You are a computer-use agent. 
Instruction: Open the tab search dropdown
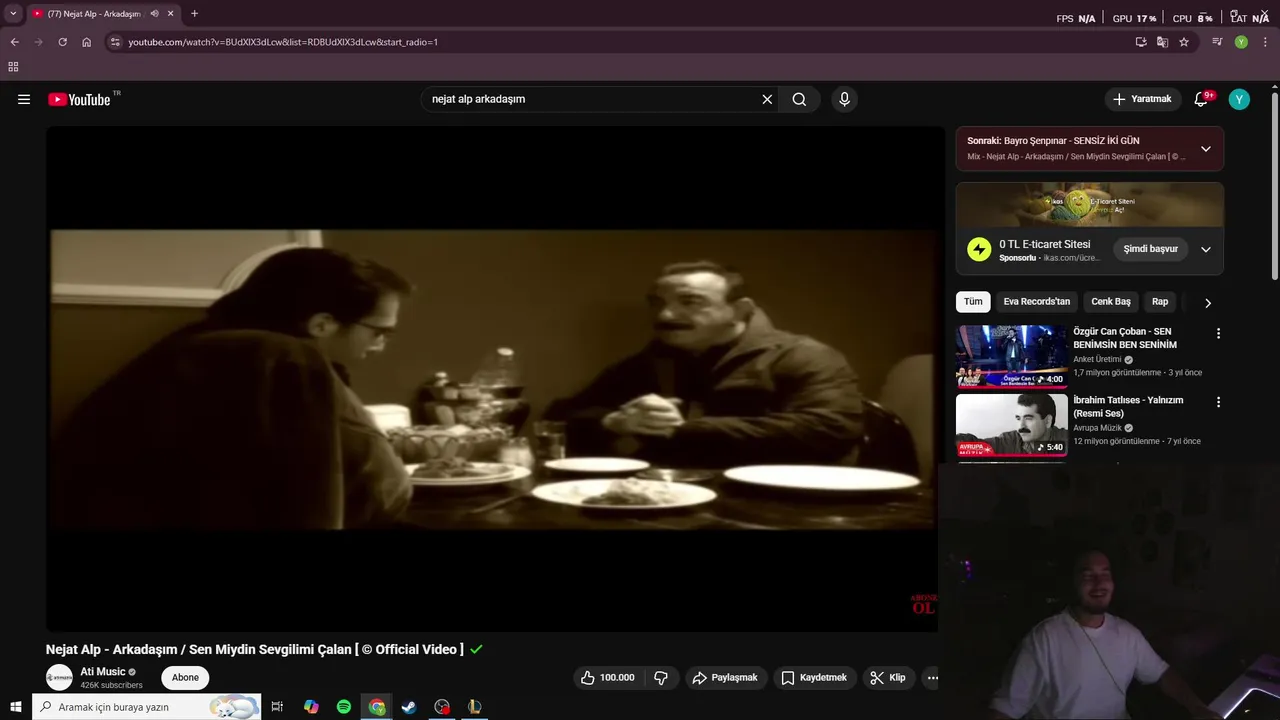click(13, 14)
